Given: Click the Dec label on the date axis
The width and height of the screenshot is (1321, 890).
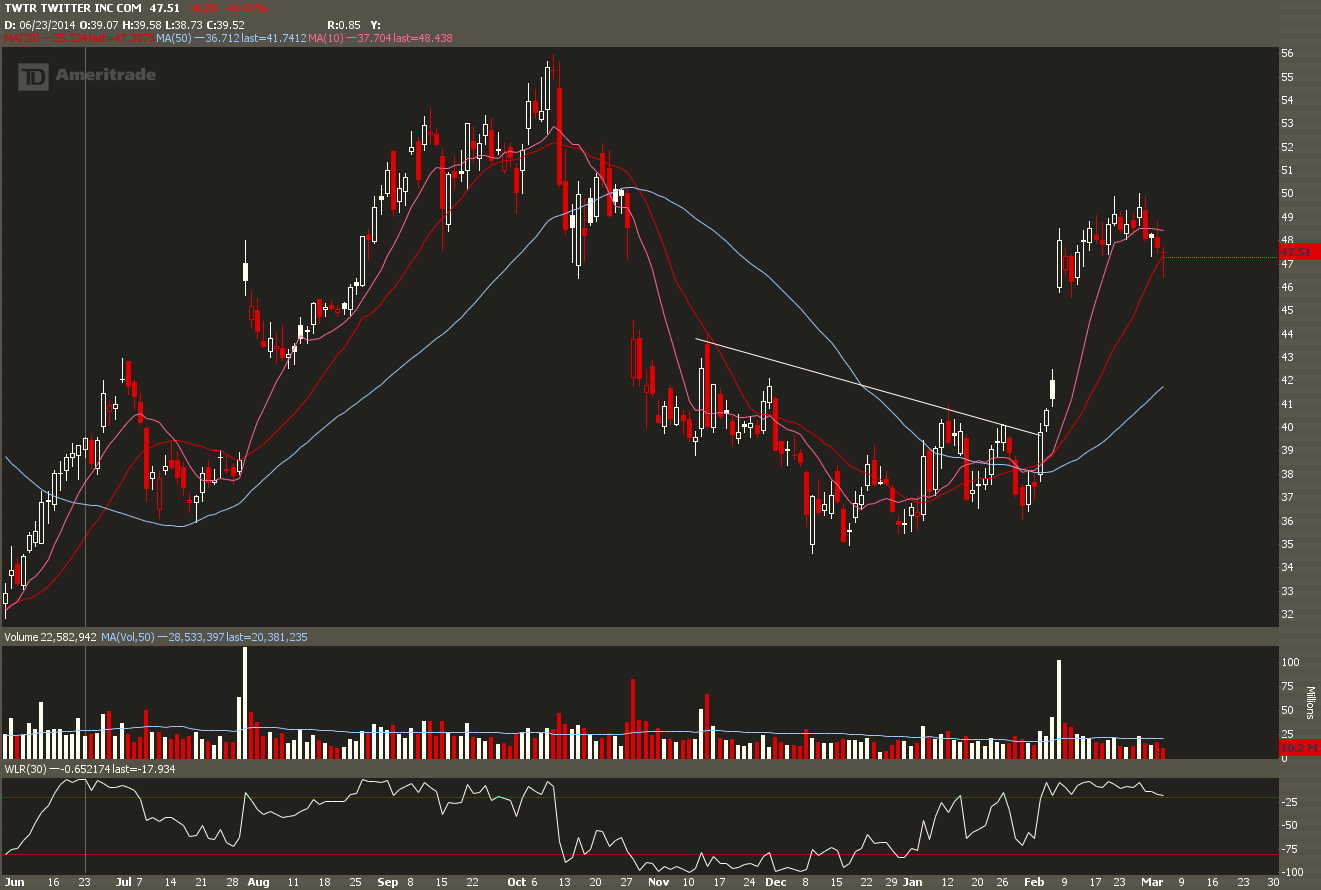Looking at the screenshot, I should [x=777, y=883].
